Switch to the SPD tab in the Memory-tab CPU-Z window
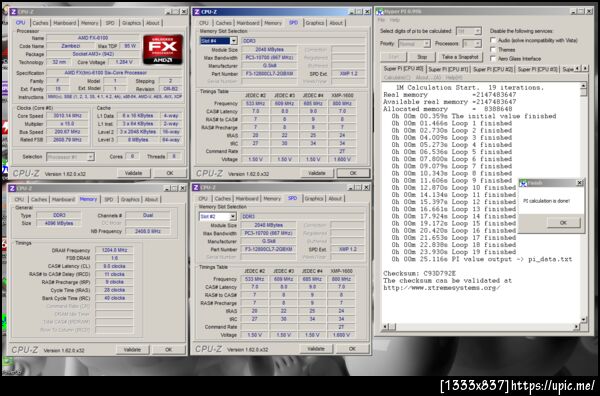Image resolution: width=600 pixels, height=396 pixels. click(109, 200)
